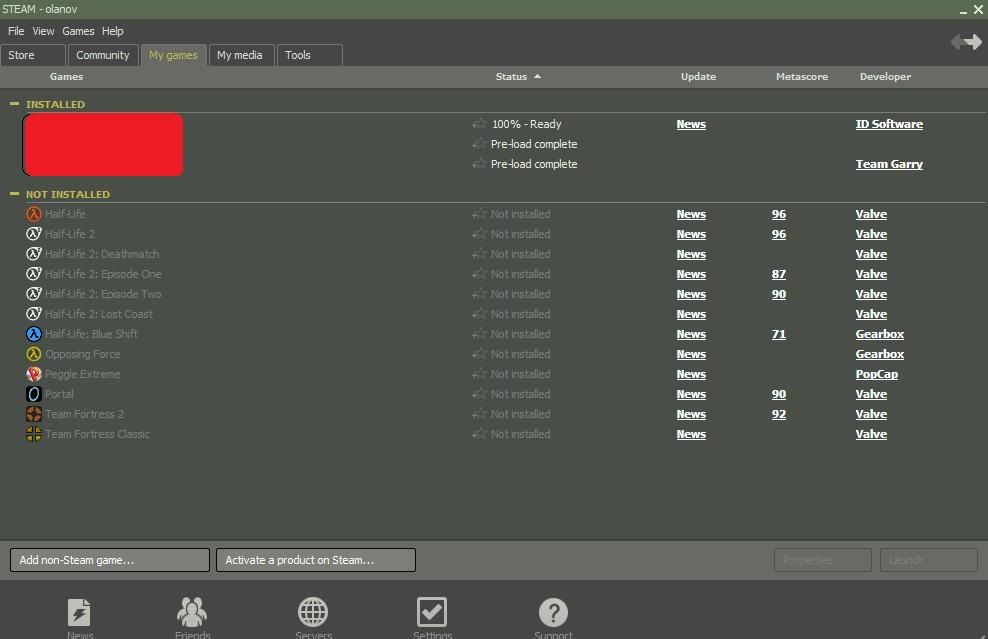
Task: Switch to the My media tab
Action: pyautogui.click(x=241, y=55)
